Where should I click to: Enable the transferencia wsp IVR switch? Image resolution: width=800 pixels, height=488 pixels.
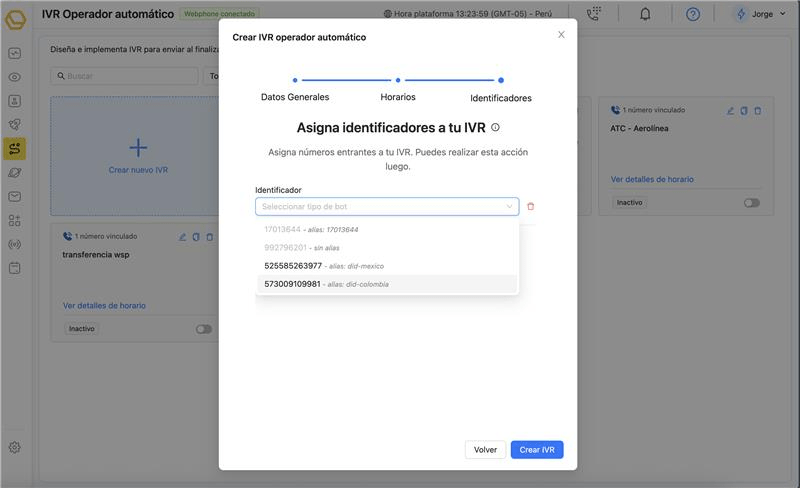[x=203, y=329]
